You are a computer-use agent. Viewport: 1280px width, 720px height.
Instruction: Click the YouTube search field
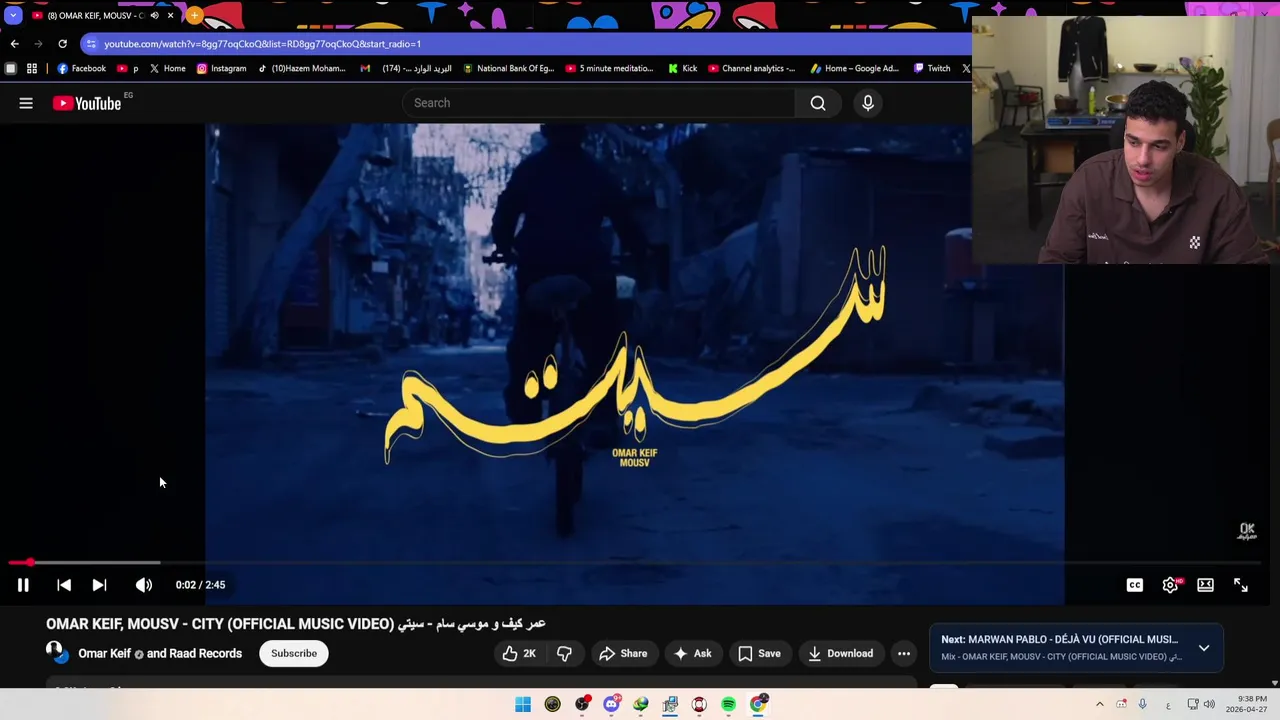(600, 103)
